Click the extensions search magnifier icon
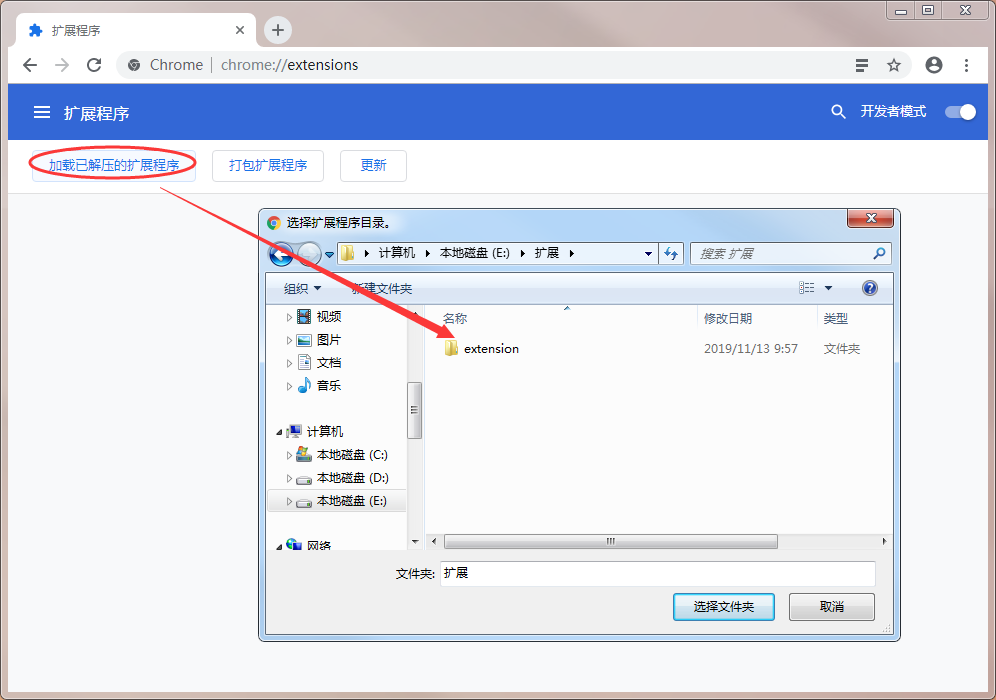996x700 pixels. point(838,112)
